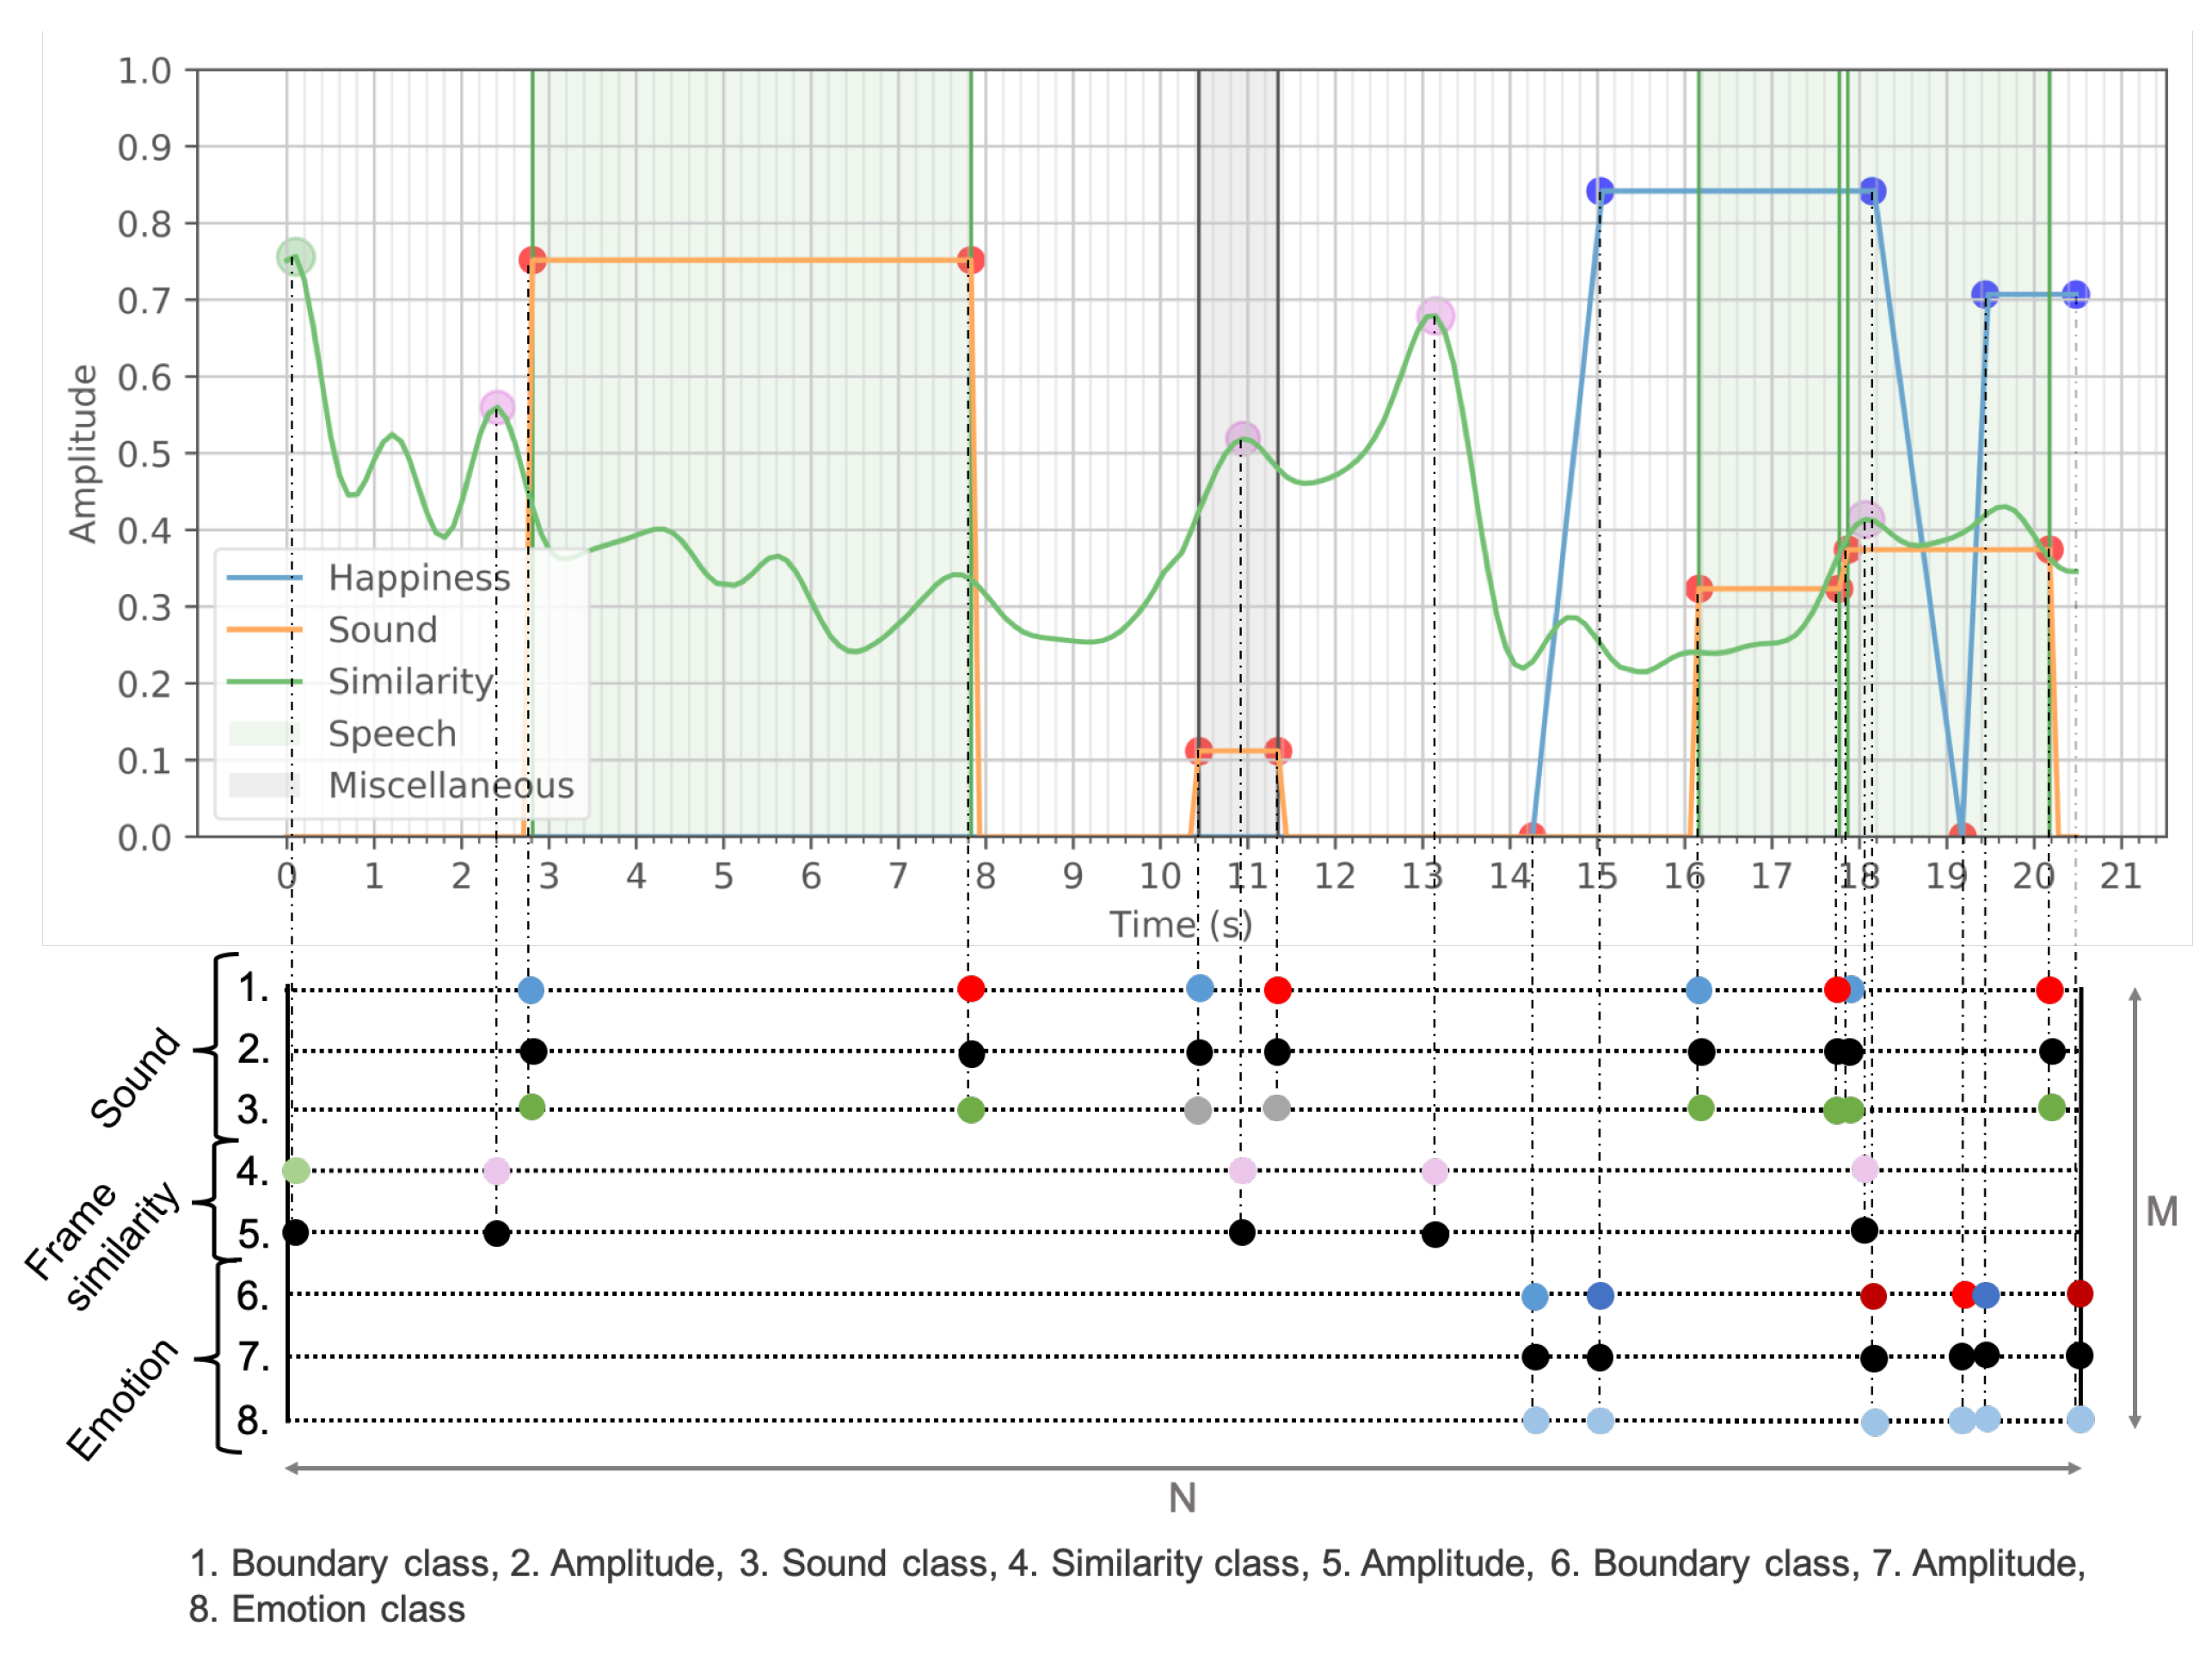This screenshot has height=1663, width=2212.
Task: Click the red sound marker at 0.75 near 8 seconds
Action: [x=970, y=260]
